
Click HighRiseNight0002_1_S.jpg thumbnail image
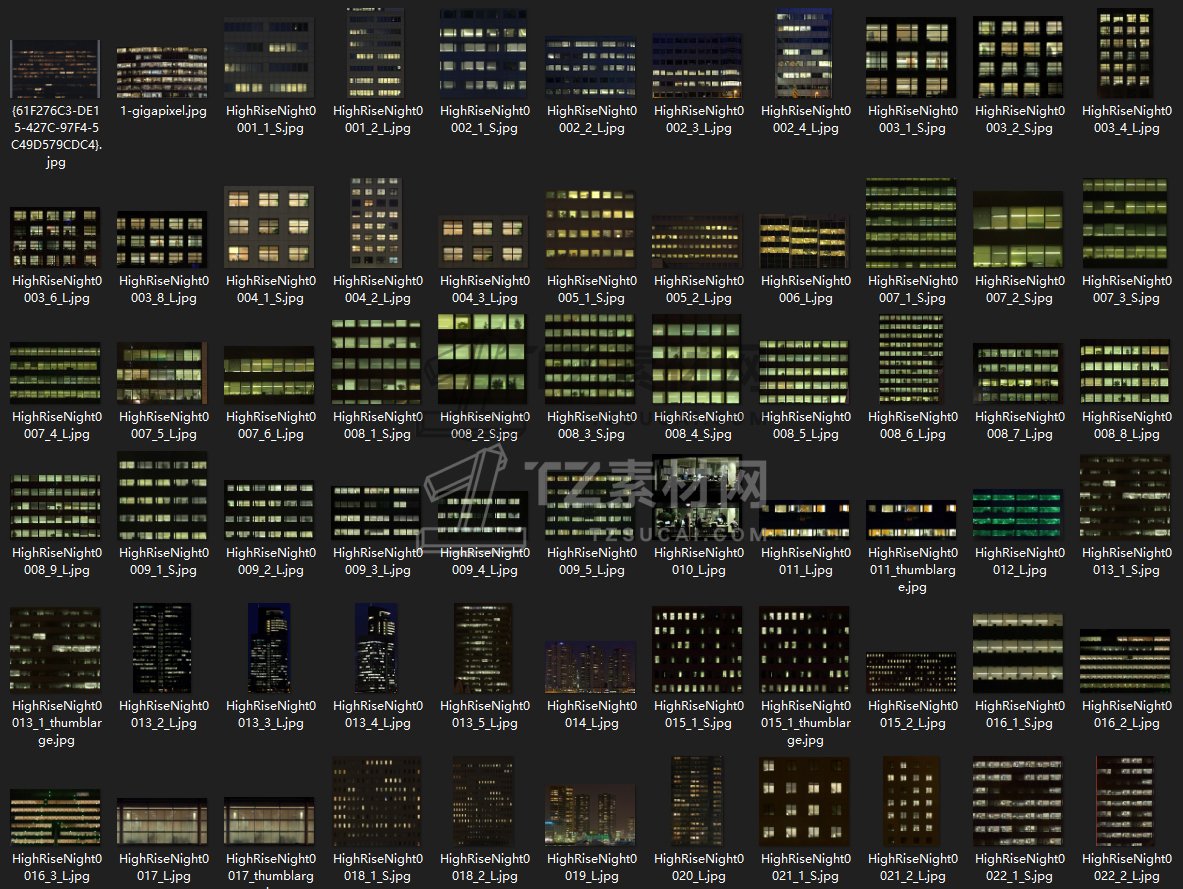pos(484,53)
